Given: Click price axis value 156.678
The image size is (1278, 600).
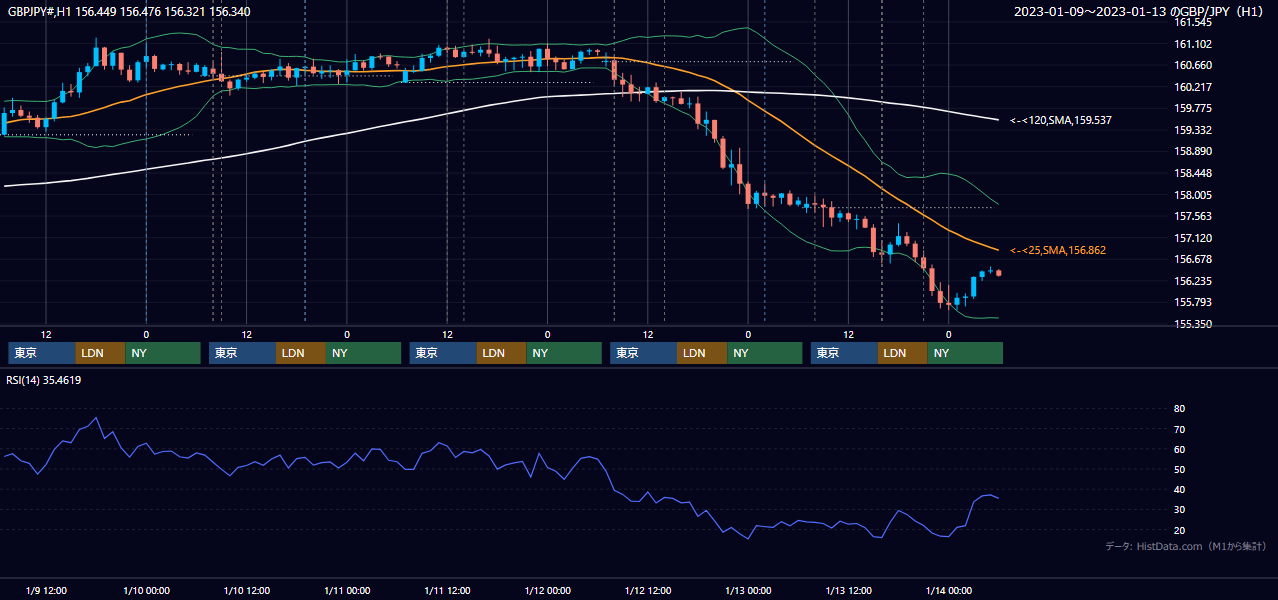Looking at the screenshot, I should click(1192, 259).
